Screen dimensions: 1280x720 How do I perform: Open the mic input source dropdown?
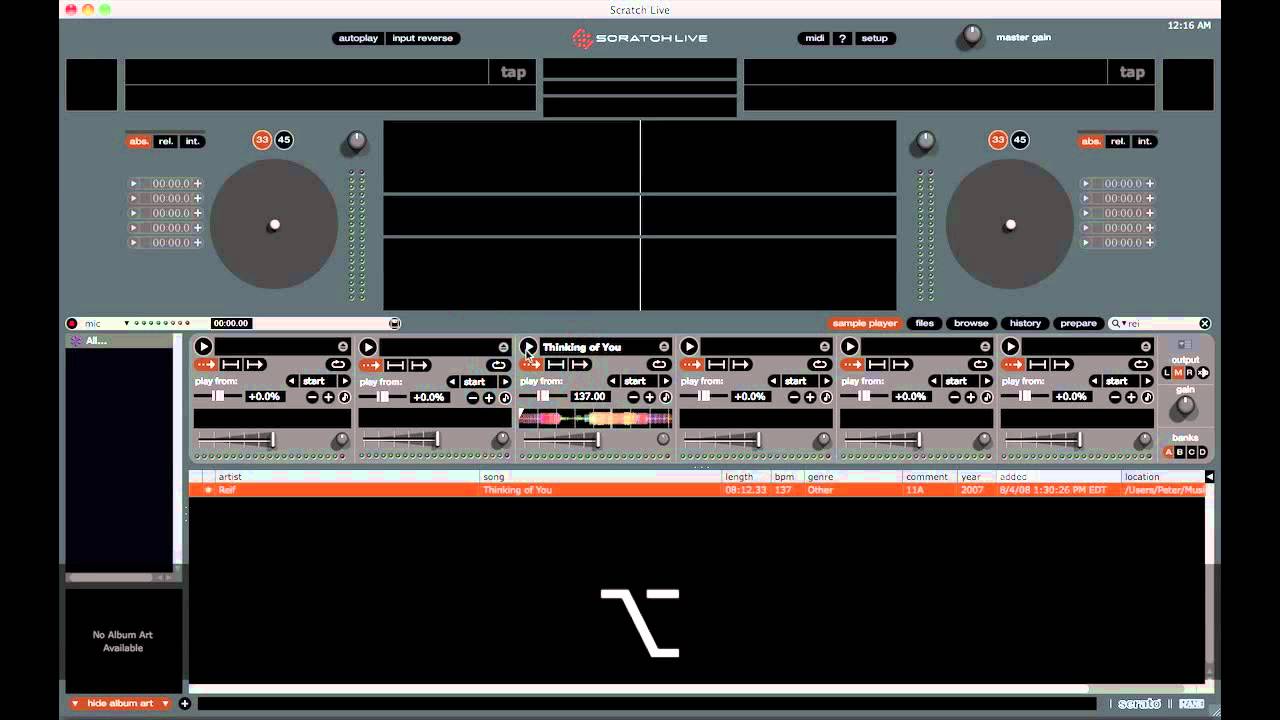(127, 324)
